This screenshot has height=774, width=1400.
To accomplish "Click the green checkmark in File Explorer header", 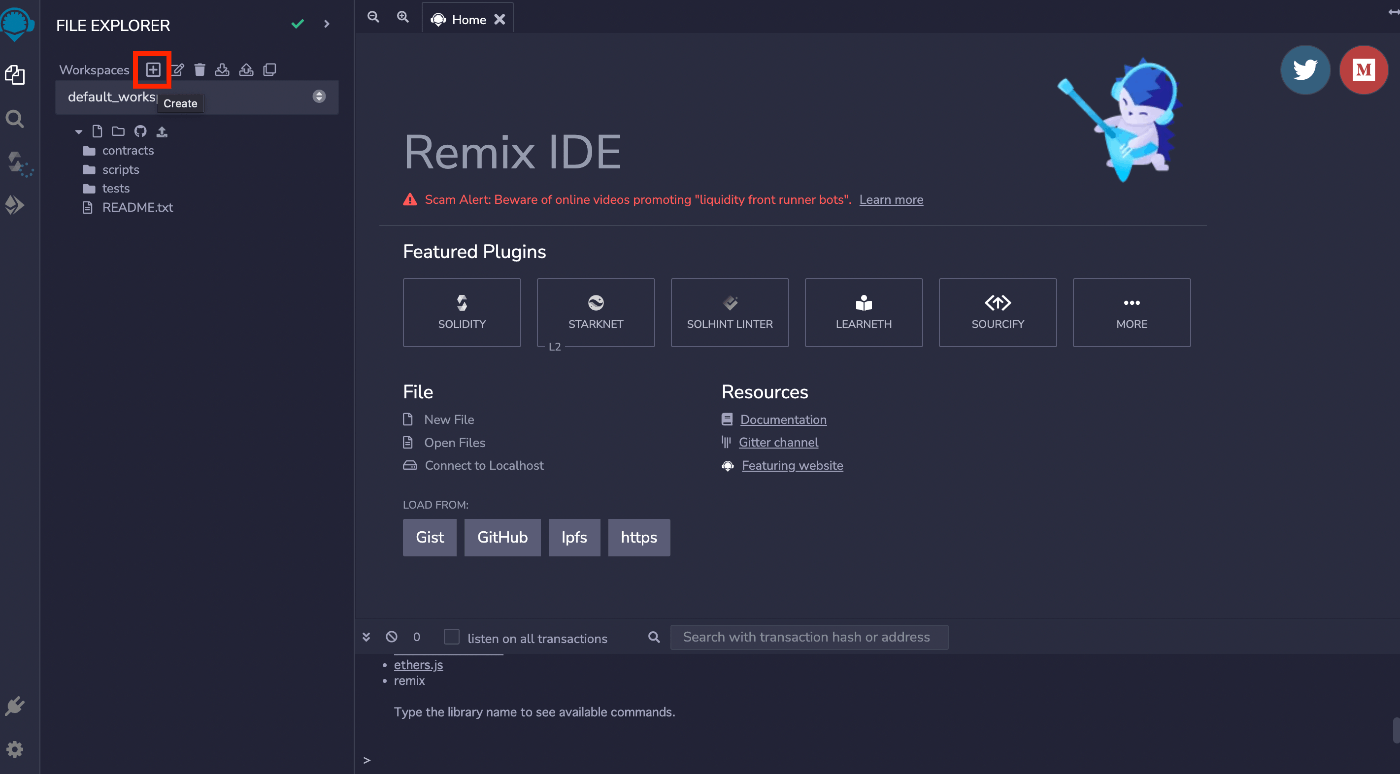I will pyautogui.click(x=297, y=24).
